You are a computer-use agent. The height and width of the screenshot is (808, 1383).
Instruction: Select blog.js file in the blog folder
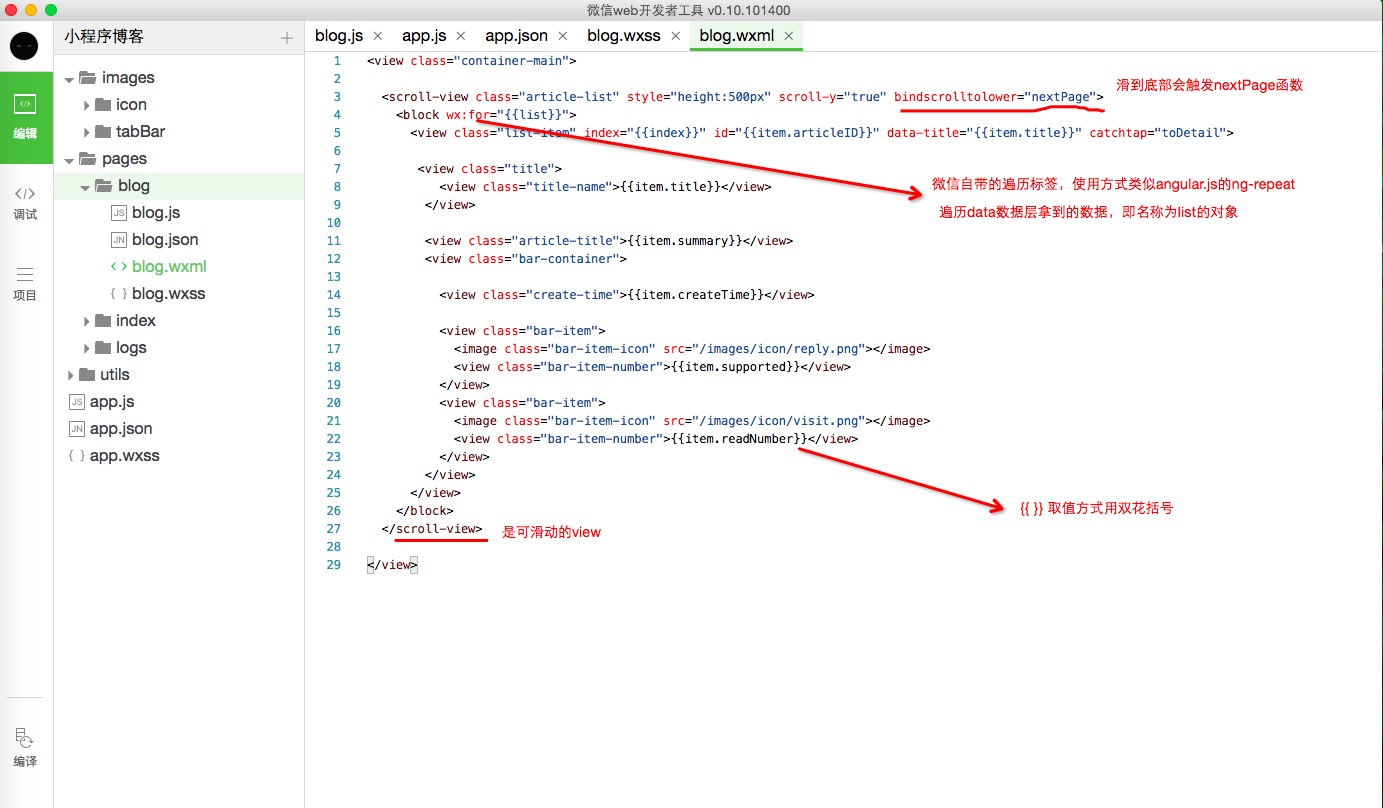(x=155, y=213)
